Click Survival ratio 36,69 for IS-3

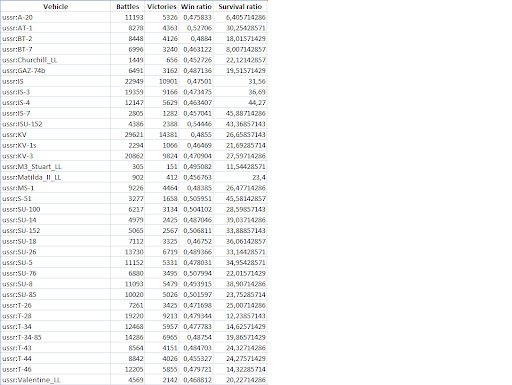click(x=257, y=92)
